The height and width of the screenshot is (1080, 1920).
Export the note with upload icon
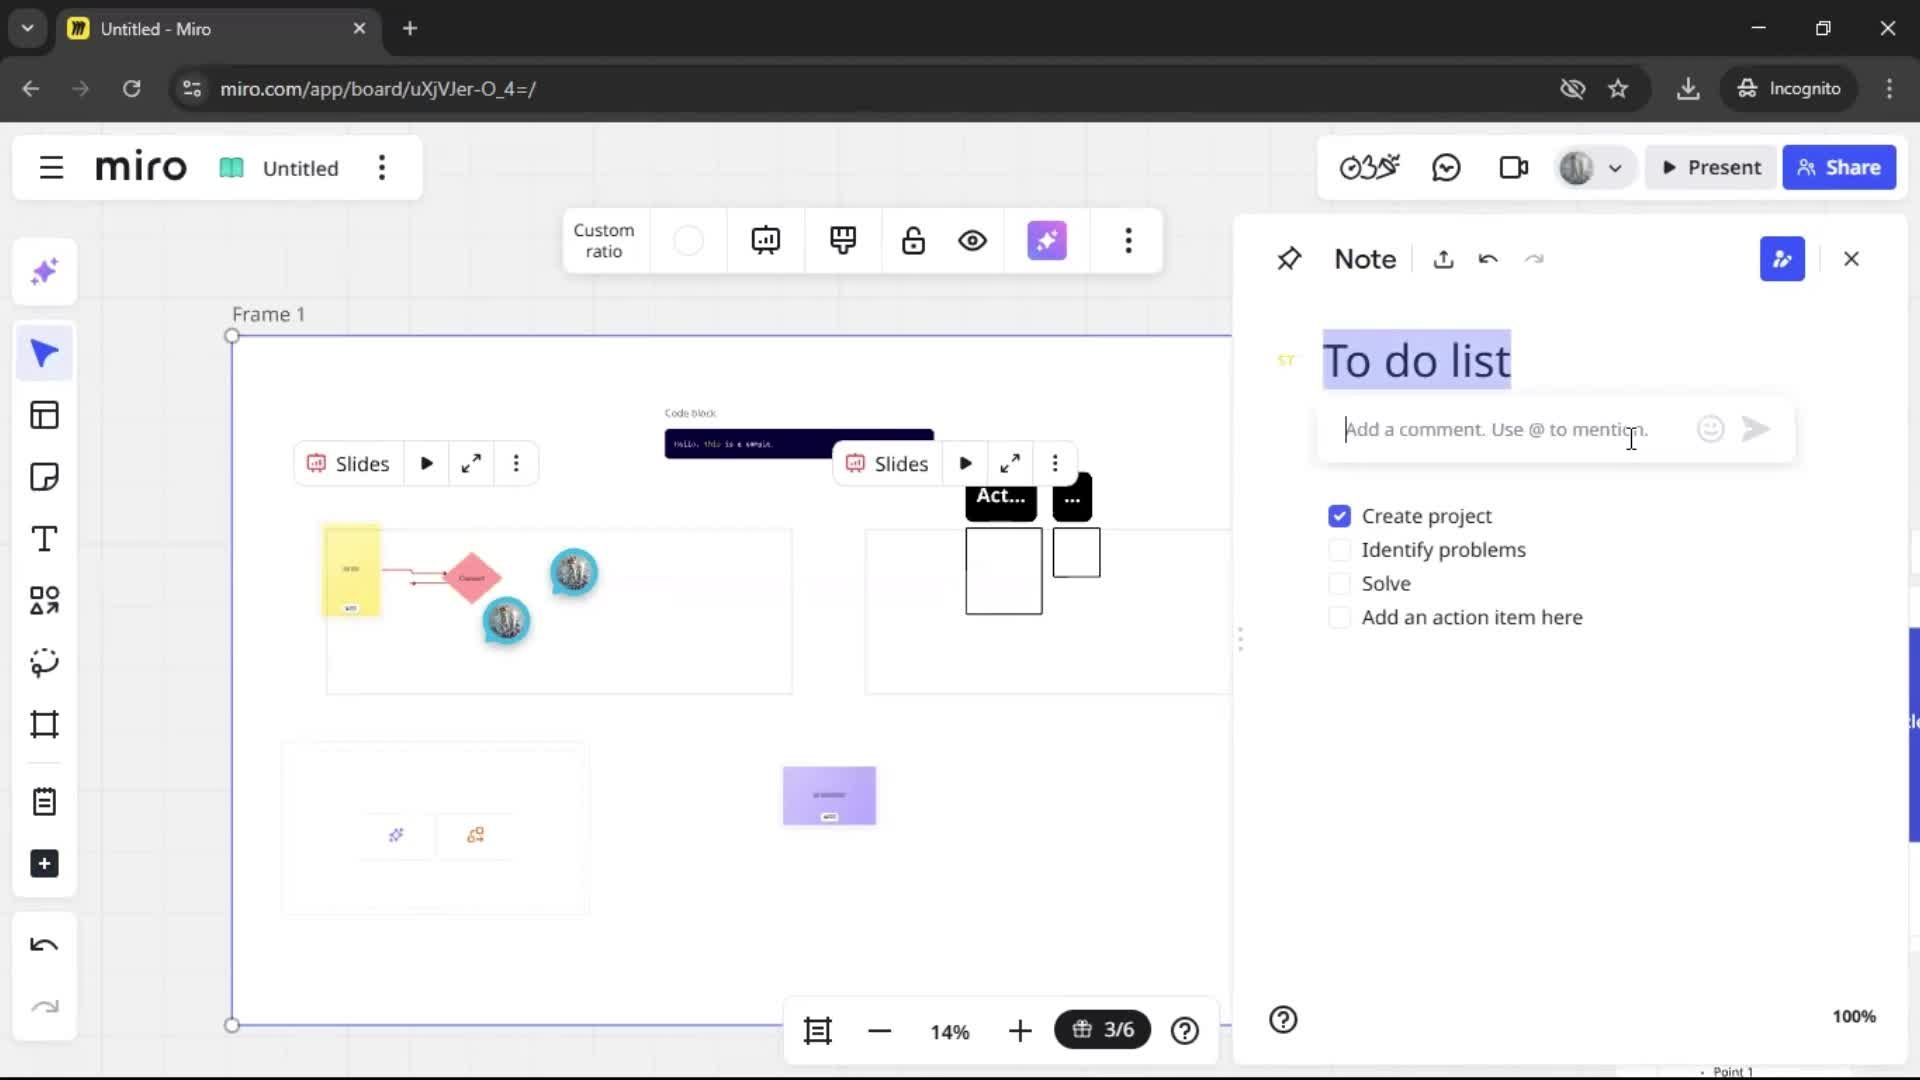(x=1443, y=259)
